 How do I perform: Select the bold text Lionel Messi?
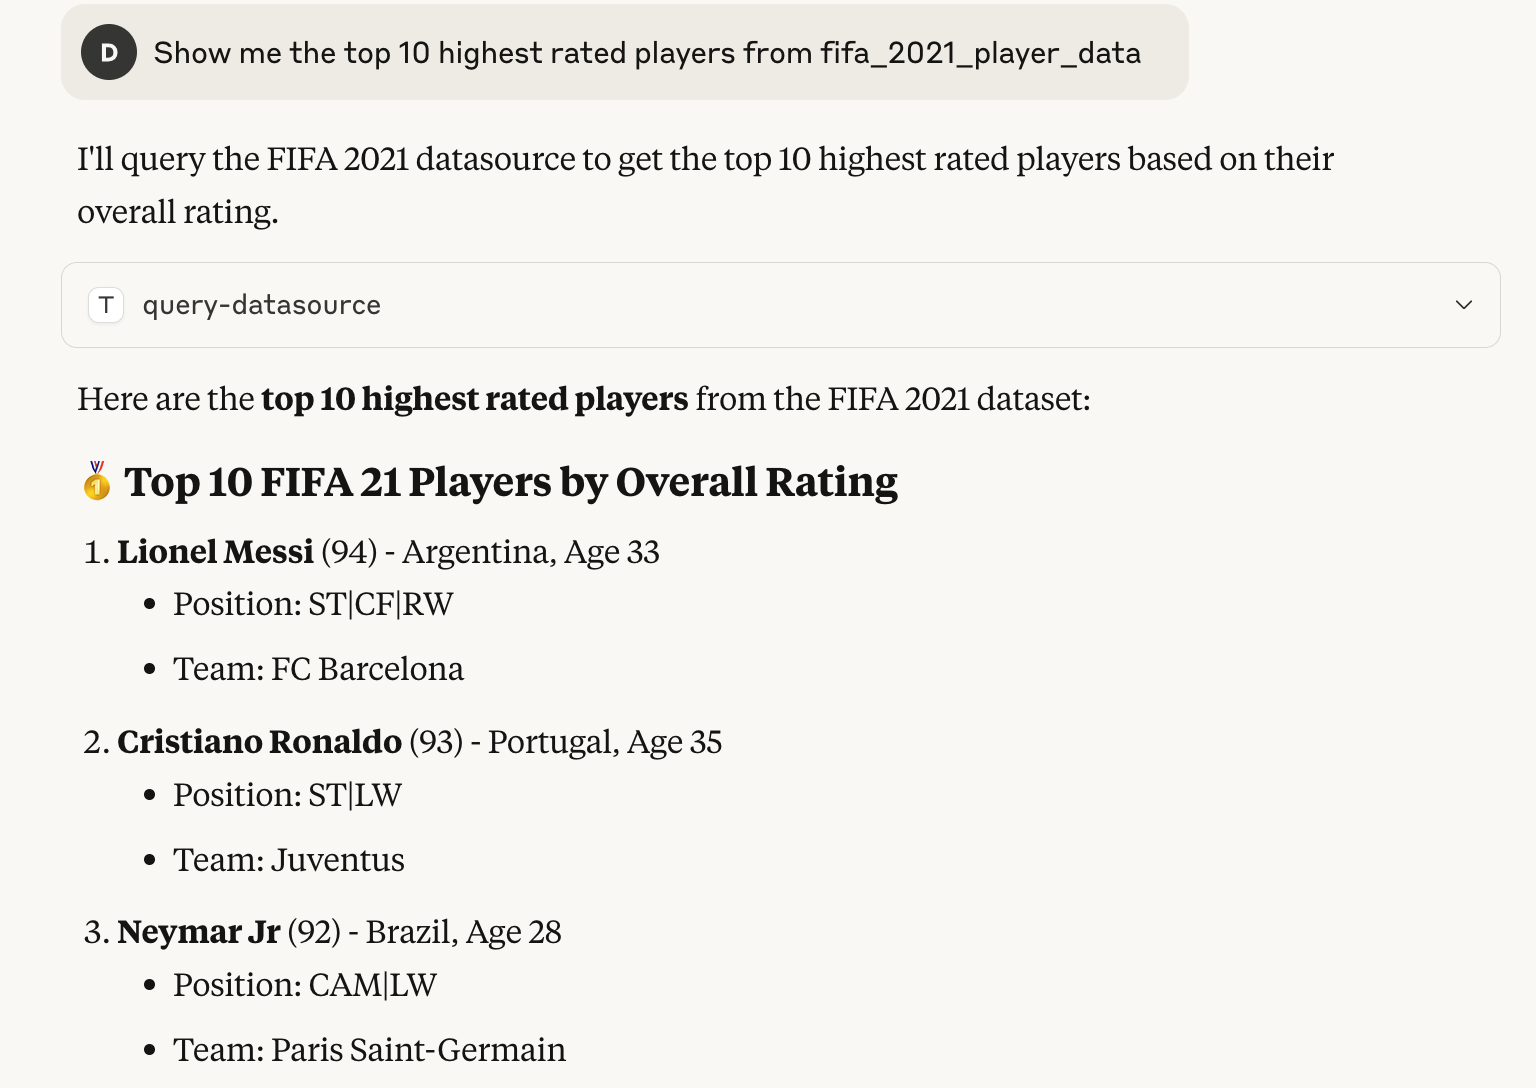click(x=215, y=551)
